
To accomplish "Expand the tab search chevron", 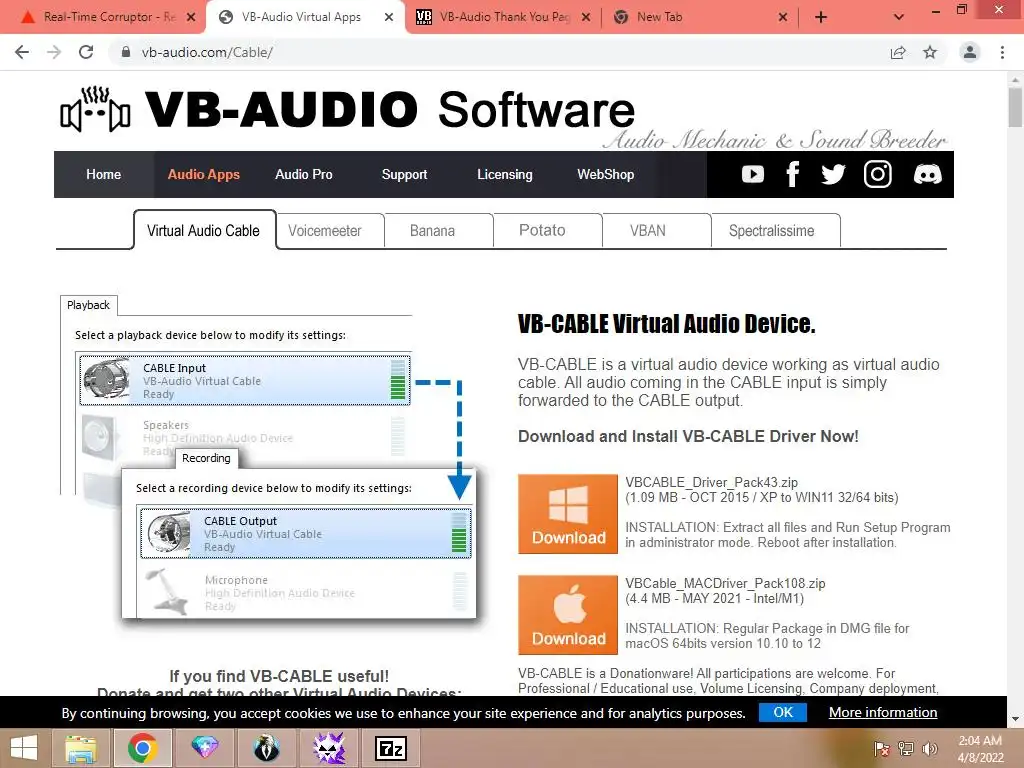I will pyautogui.click(x=899, y=18).
